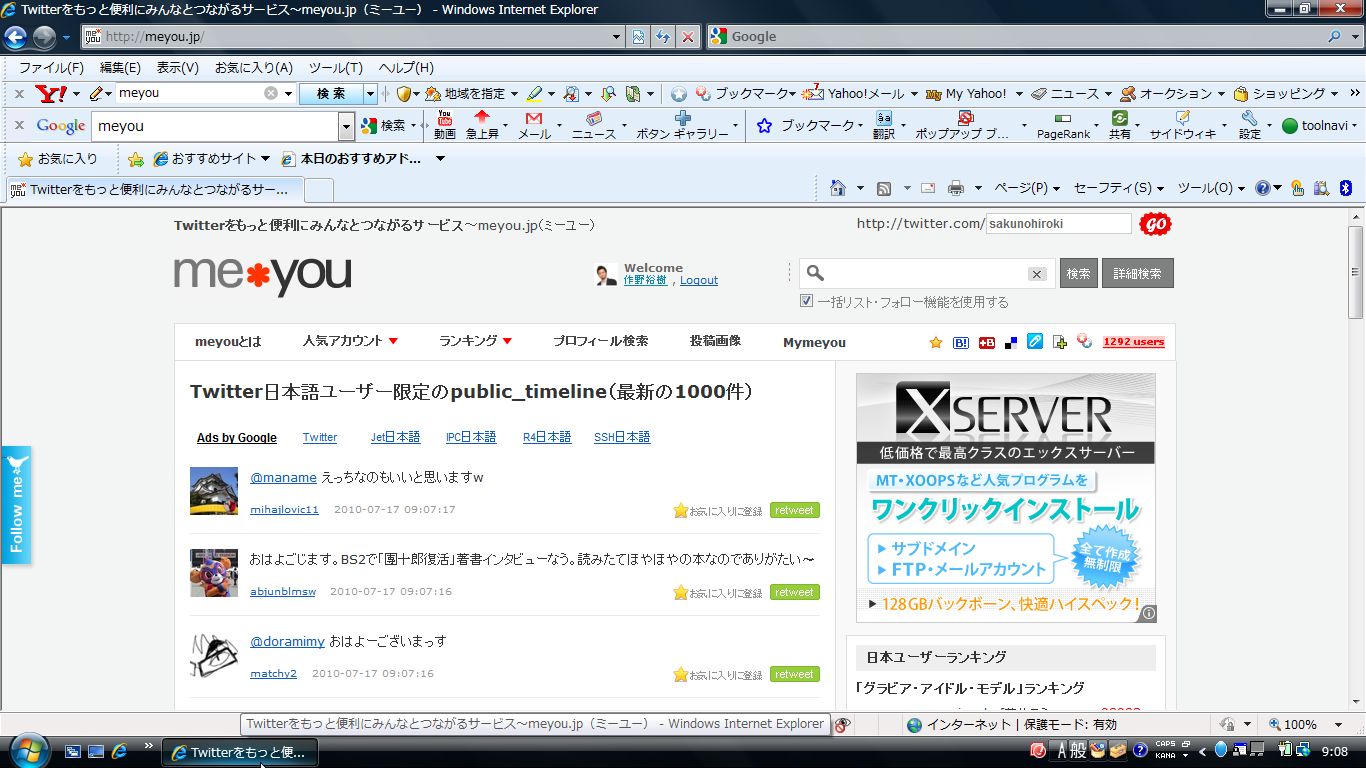1366x768 pixels.
Task: Click the IE stop loading X button
Action: click(x=688, y=37)
